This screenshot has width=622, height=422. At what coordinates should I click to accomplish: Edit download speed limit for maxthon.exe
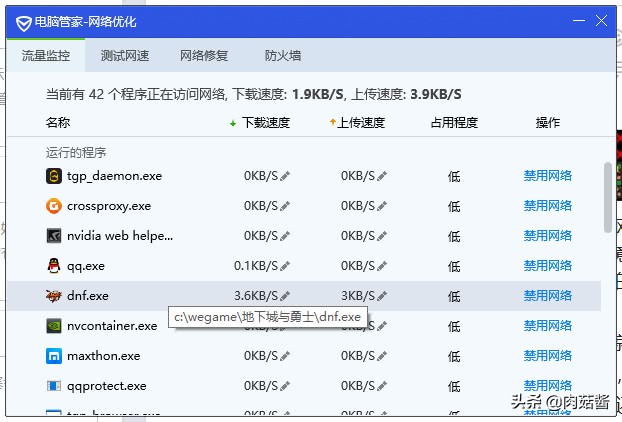[285, 356]
